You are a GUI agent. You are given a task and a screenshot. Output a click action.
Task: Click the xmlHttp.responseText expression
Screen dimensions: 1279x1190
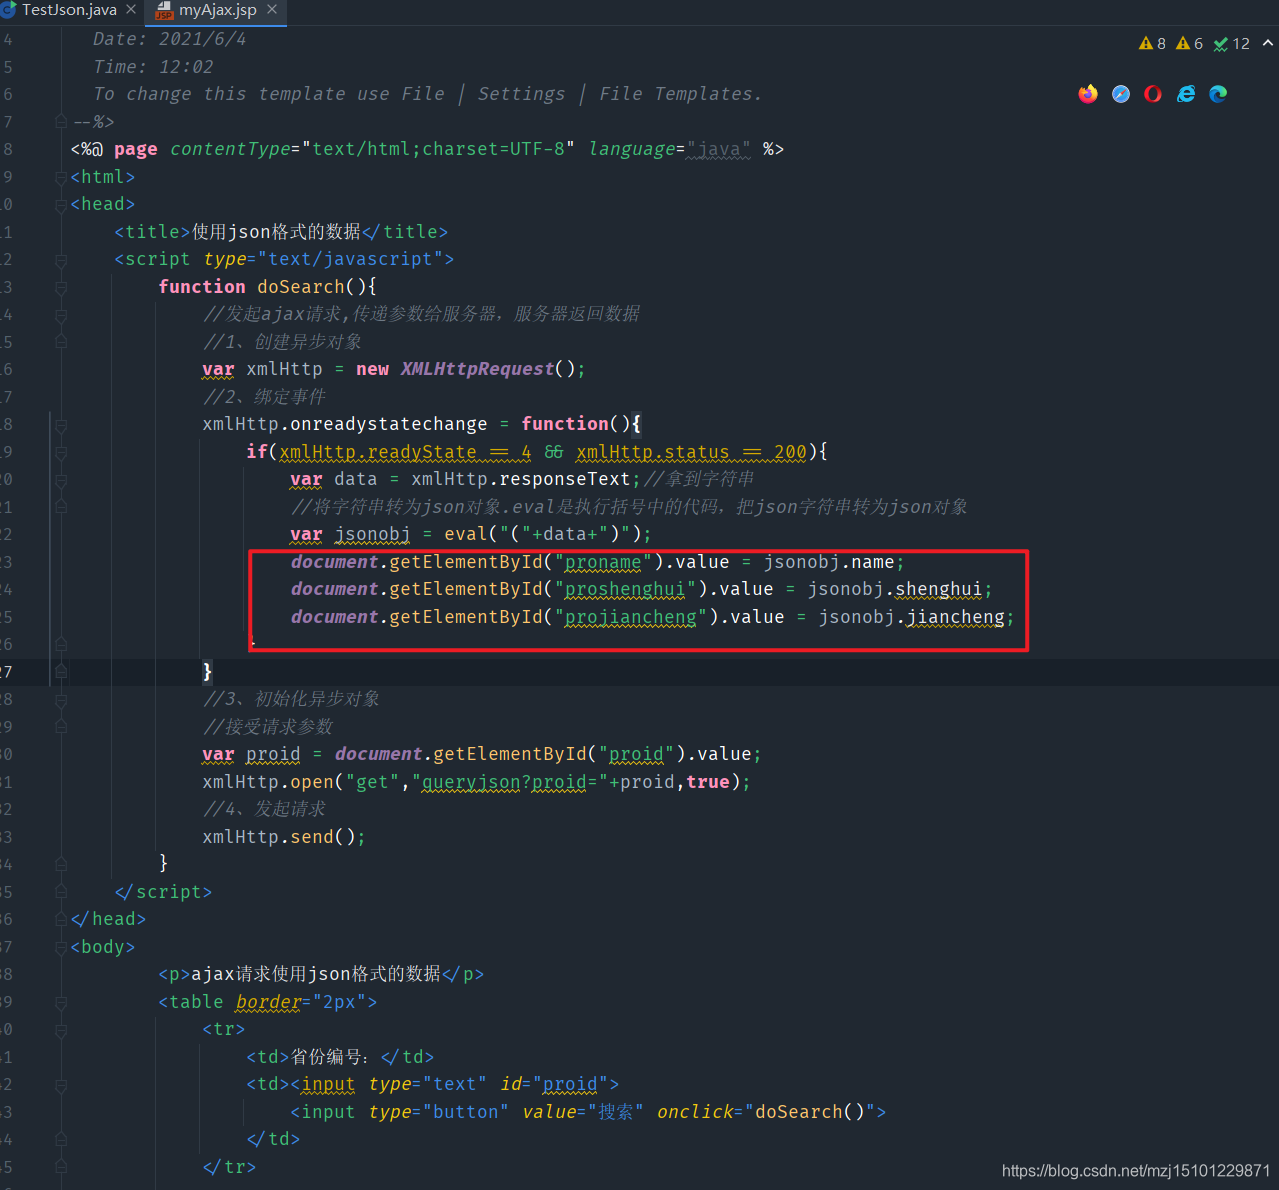click(x=521, y=479)
